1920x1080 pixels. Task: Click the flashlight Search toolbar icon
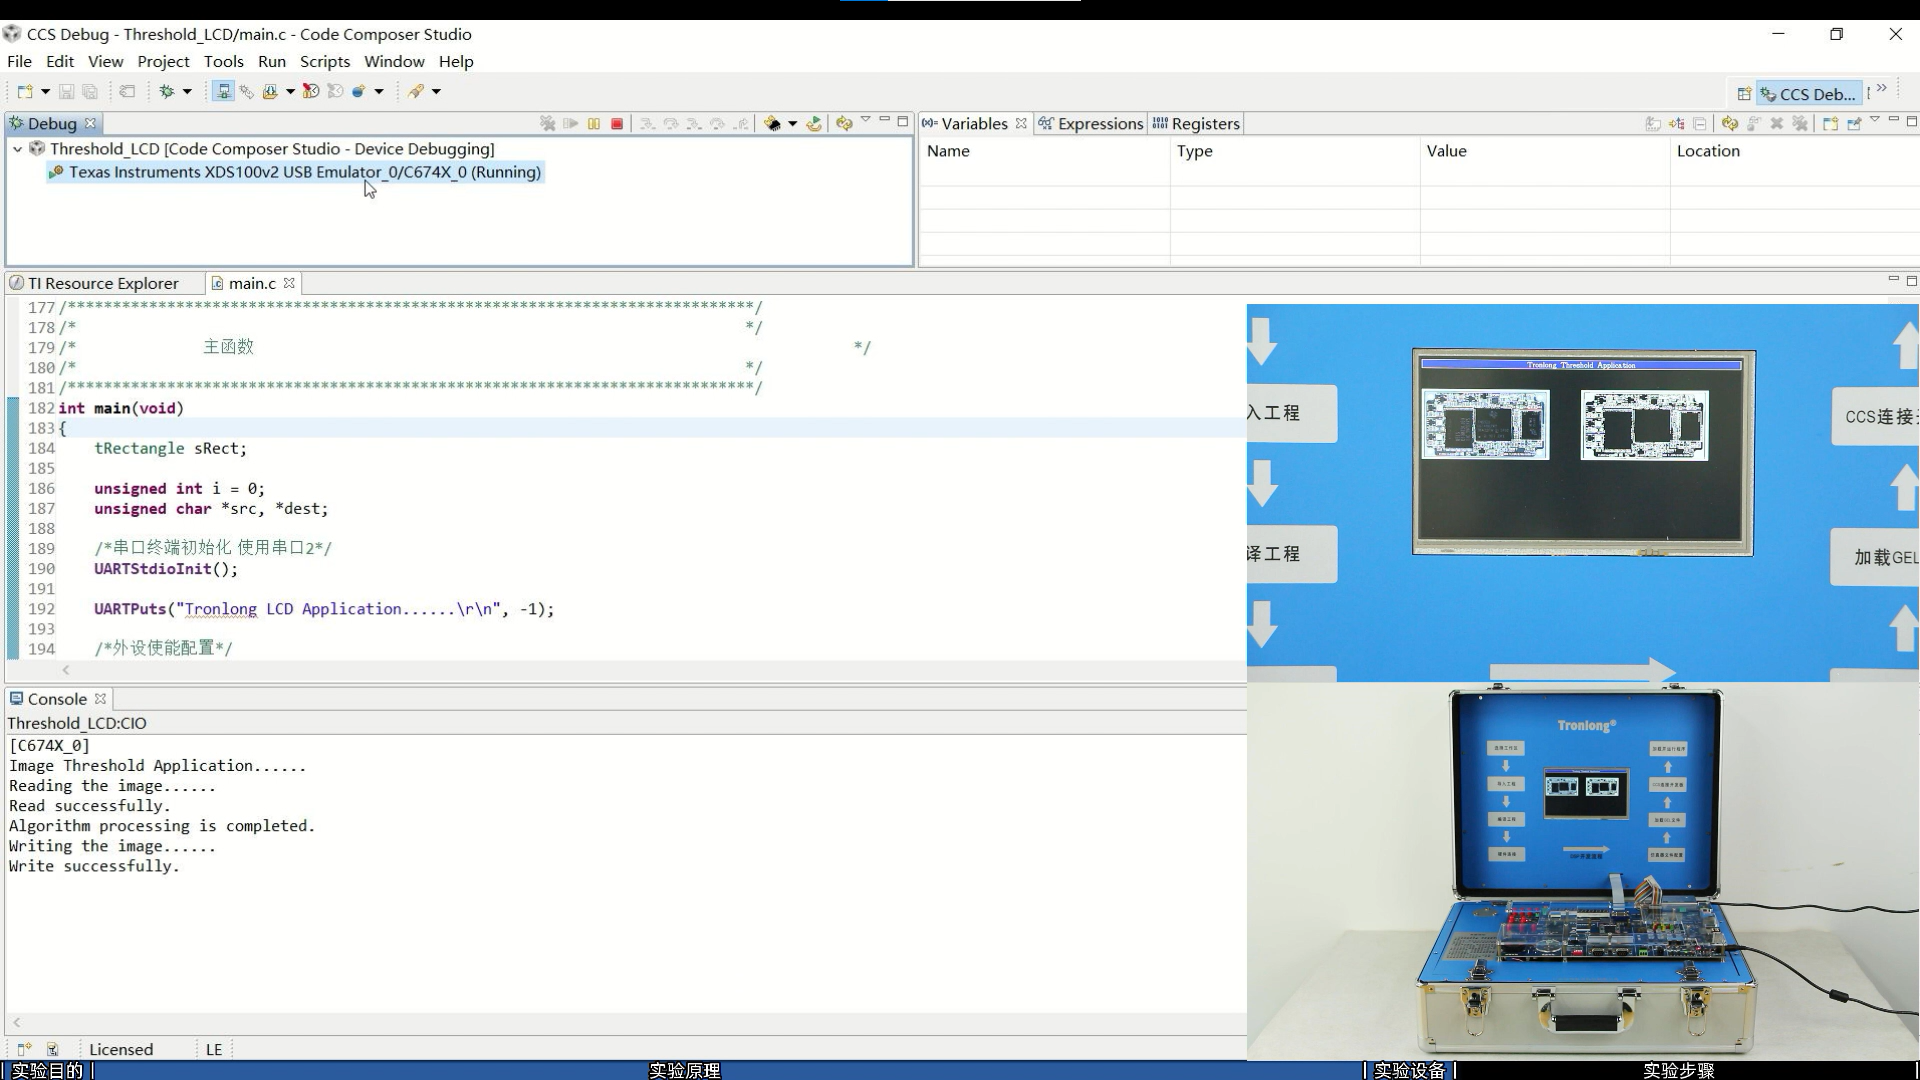pyautogui.click(x=416, y=91)
